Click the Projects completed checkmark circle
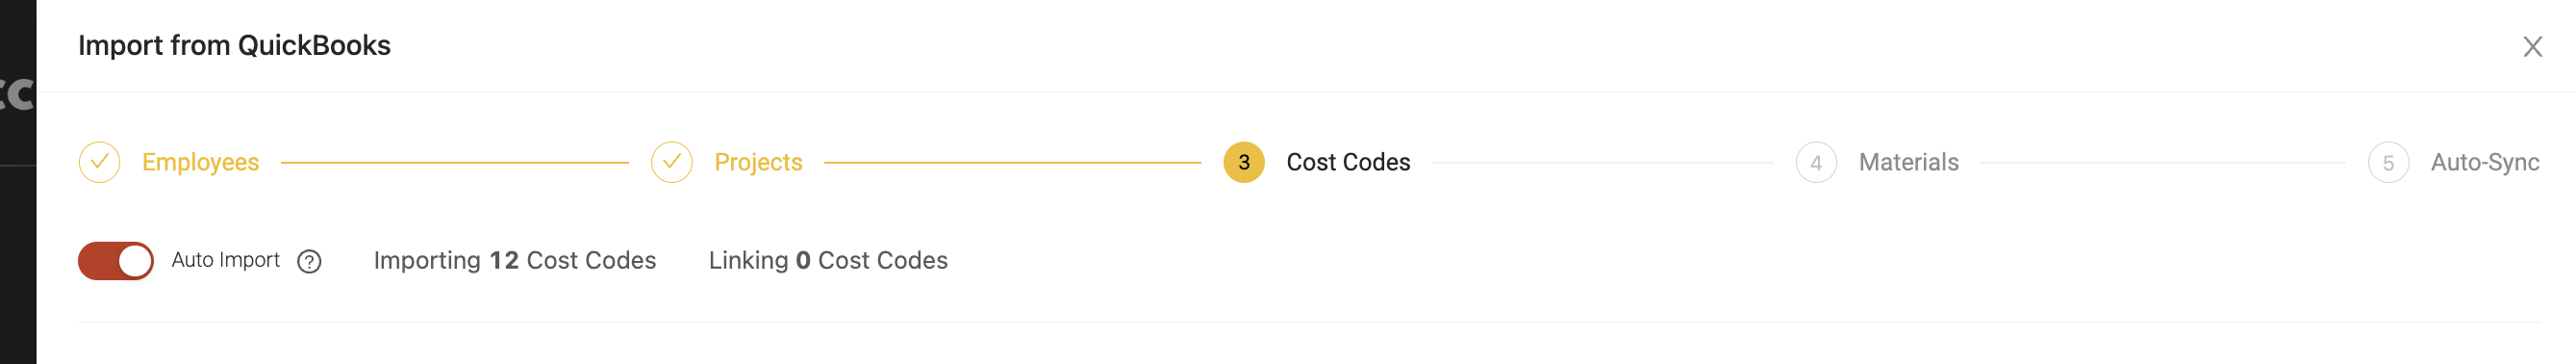The width and height of the screenshot is (2576, 364). 671,162
